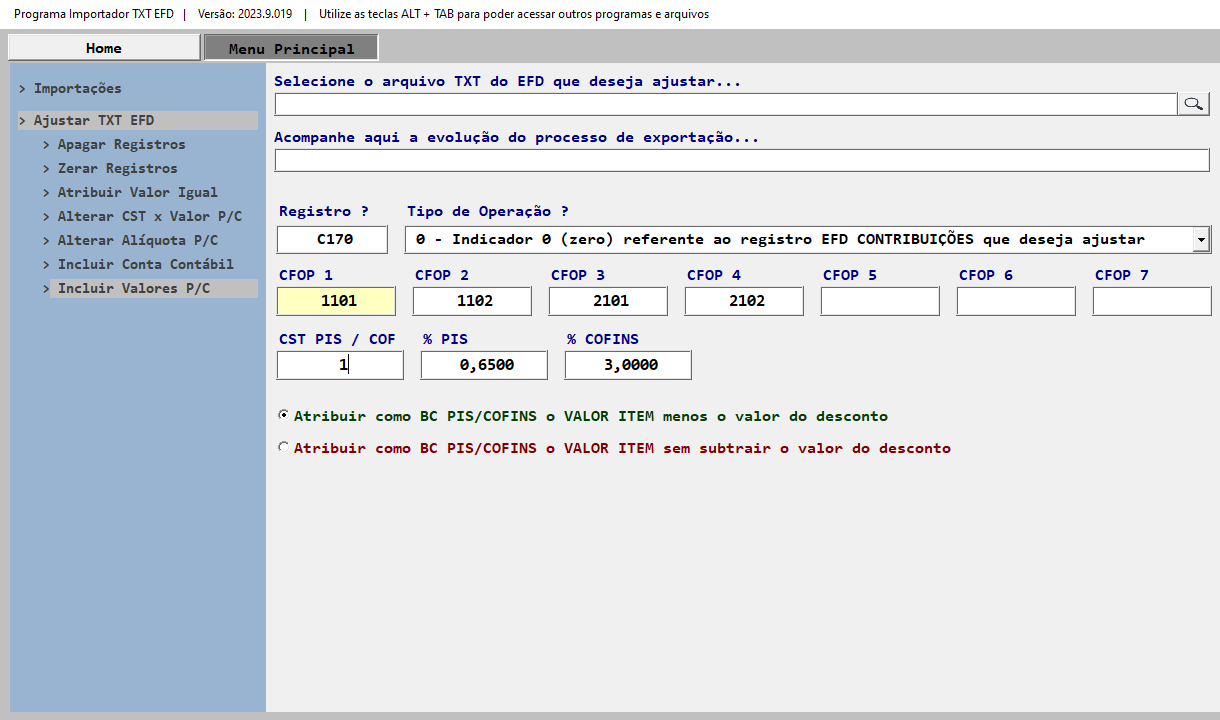The image size is (1220, 720).
Task: Open Alterar Alíquota P/C item
Action: (x=137, y=240)
